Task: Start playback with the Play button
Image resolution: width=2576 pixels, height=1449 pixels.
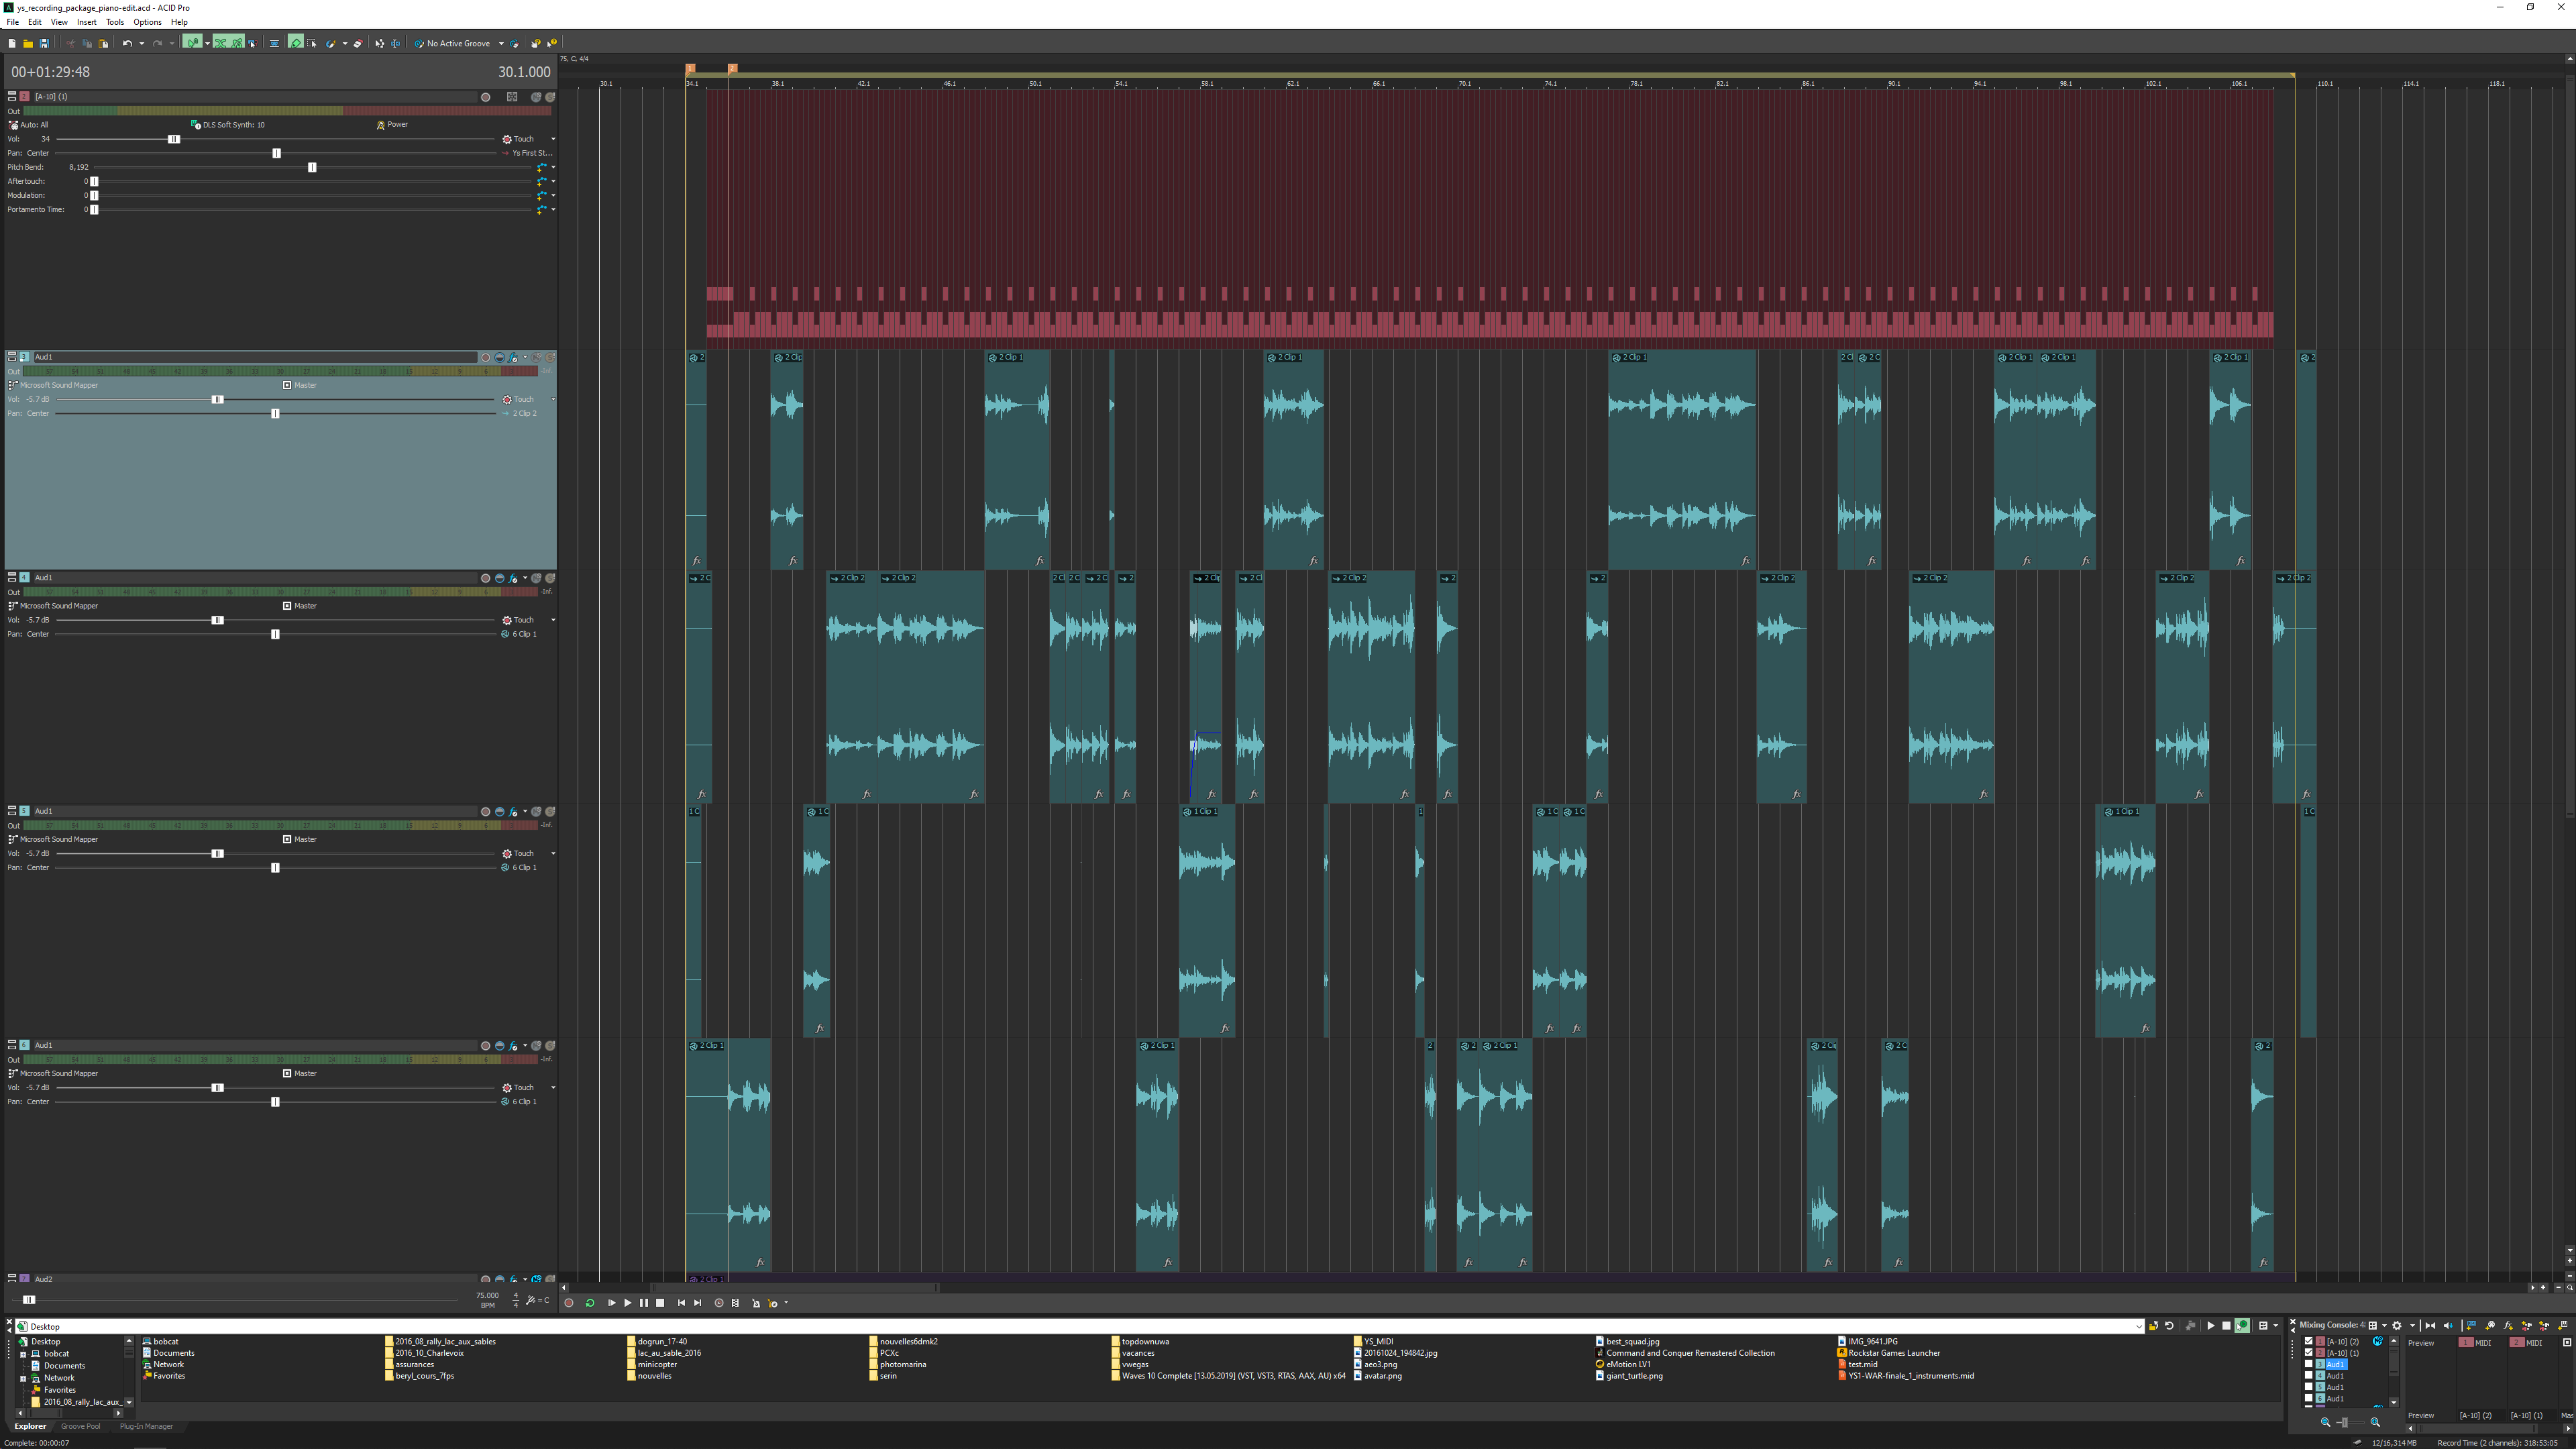Action: coord(628,1303)
